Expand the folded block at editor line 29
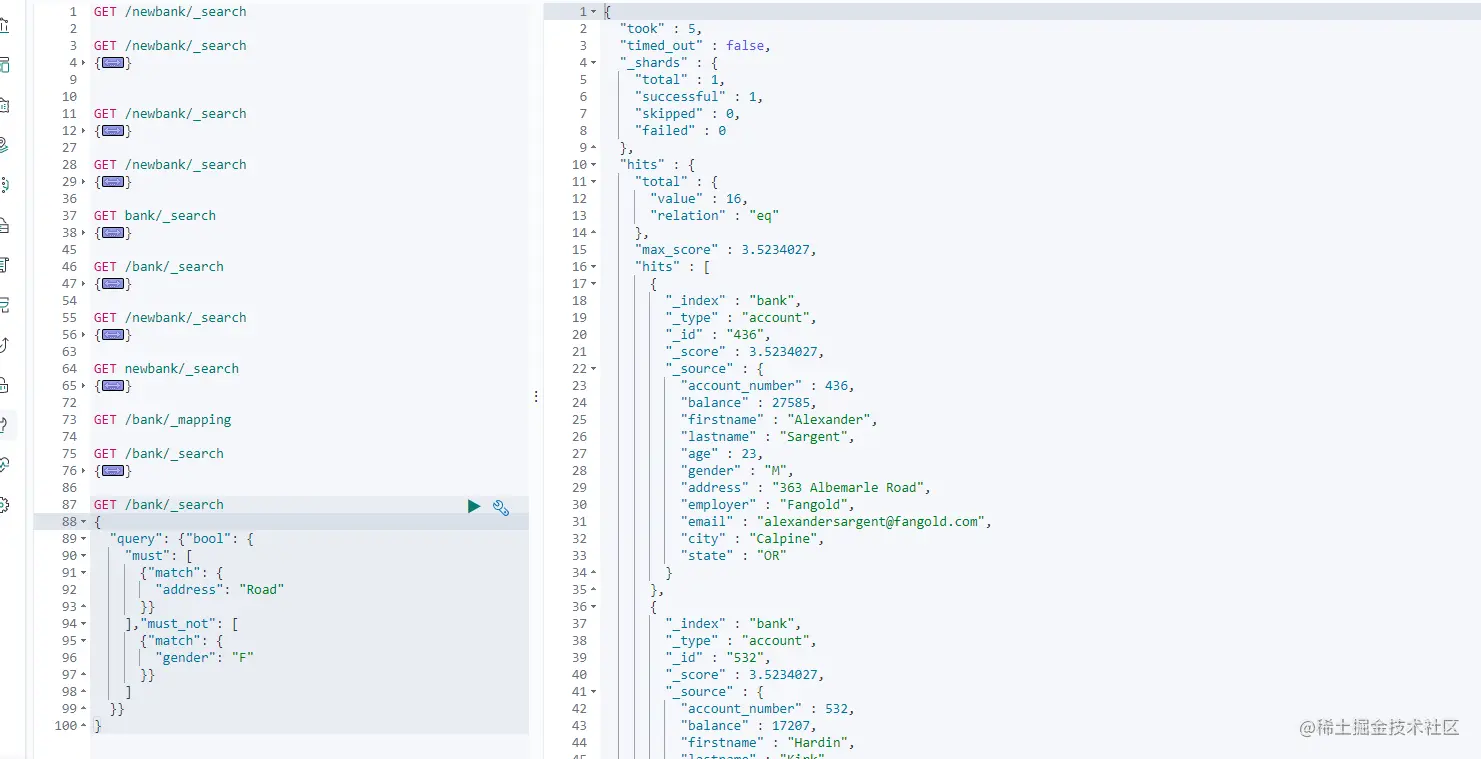This screenshot has width=1481, height=759. coord(84,182)
